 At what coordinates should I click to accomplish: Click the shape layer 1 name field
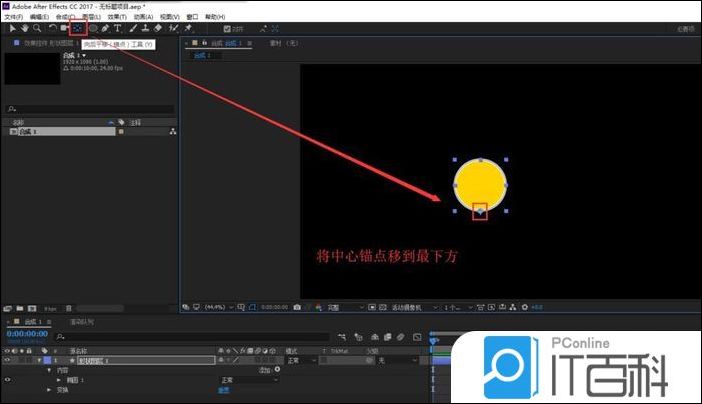point(146,360)
